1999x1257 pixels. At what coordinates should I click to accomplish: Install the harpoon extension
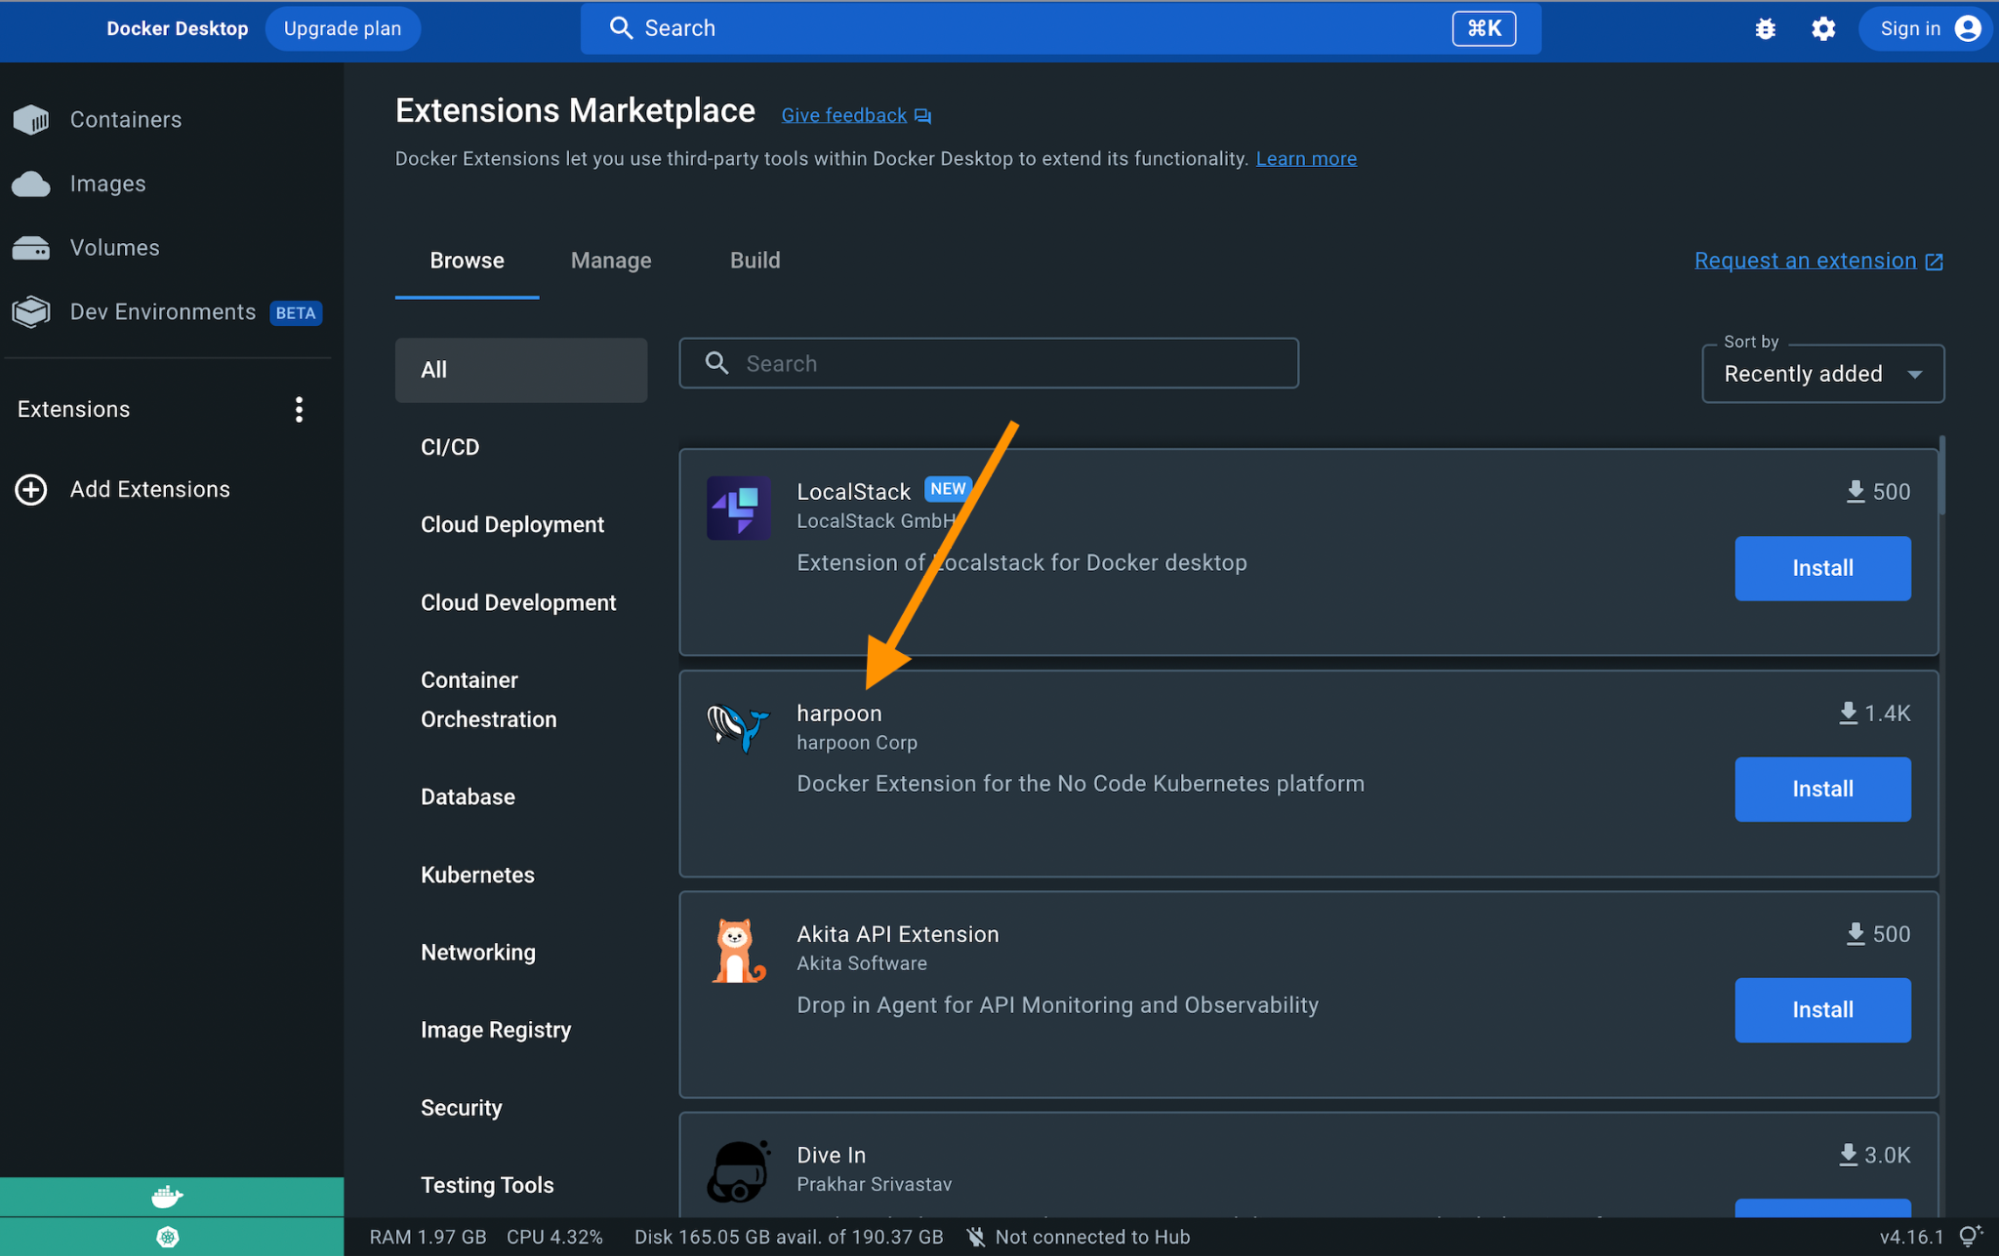[1822, 789]
